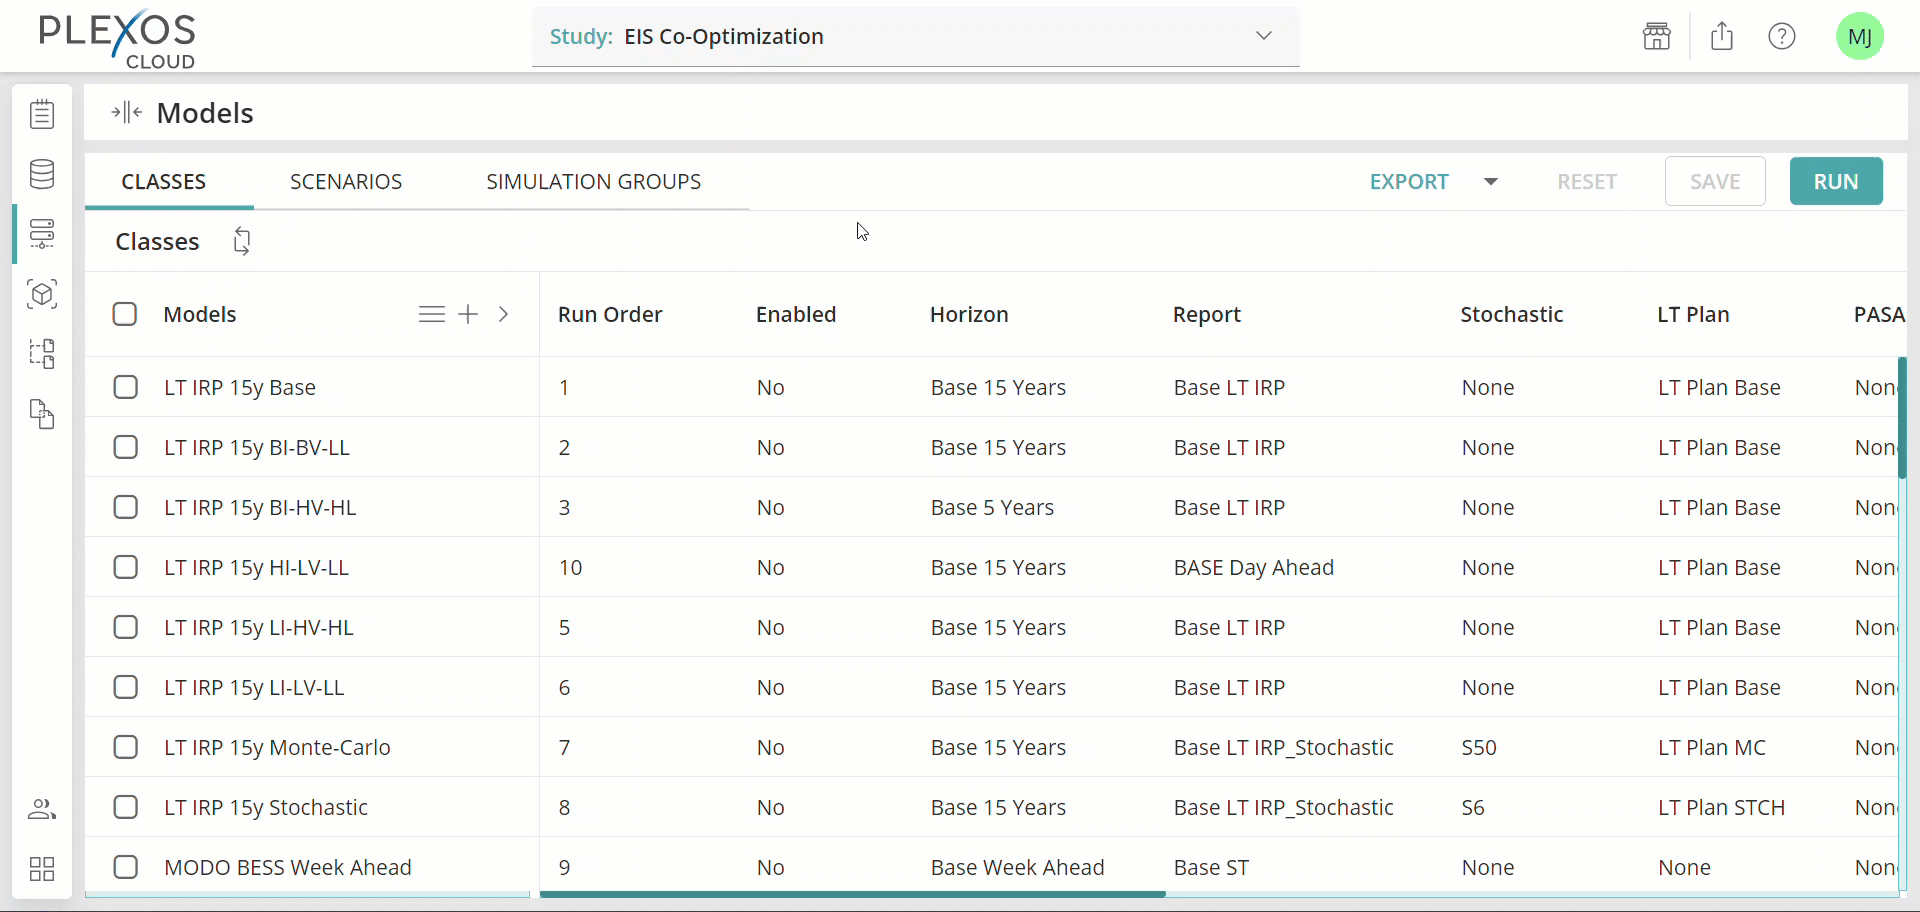Switch to the Scenarios tab

(x=346, y=182)
